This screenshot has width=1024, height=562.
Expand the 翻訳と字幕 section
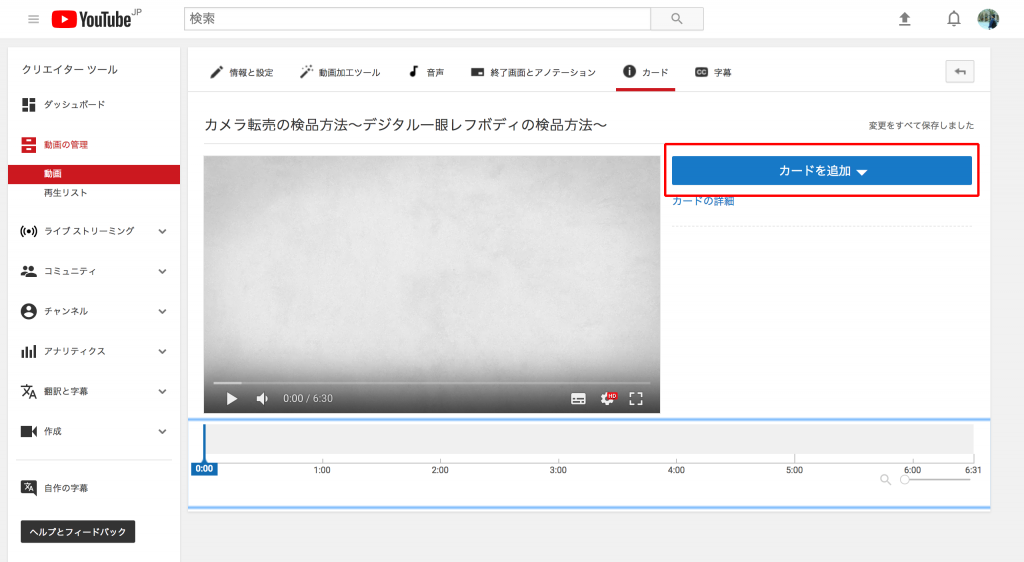(162, 392)
